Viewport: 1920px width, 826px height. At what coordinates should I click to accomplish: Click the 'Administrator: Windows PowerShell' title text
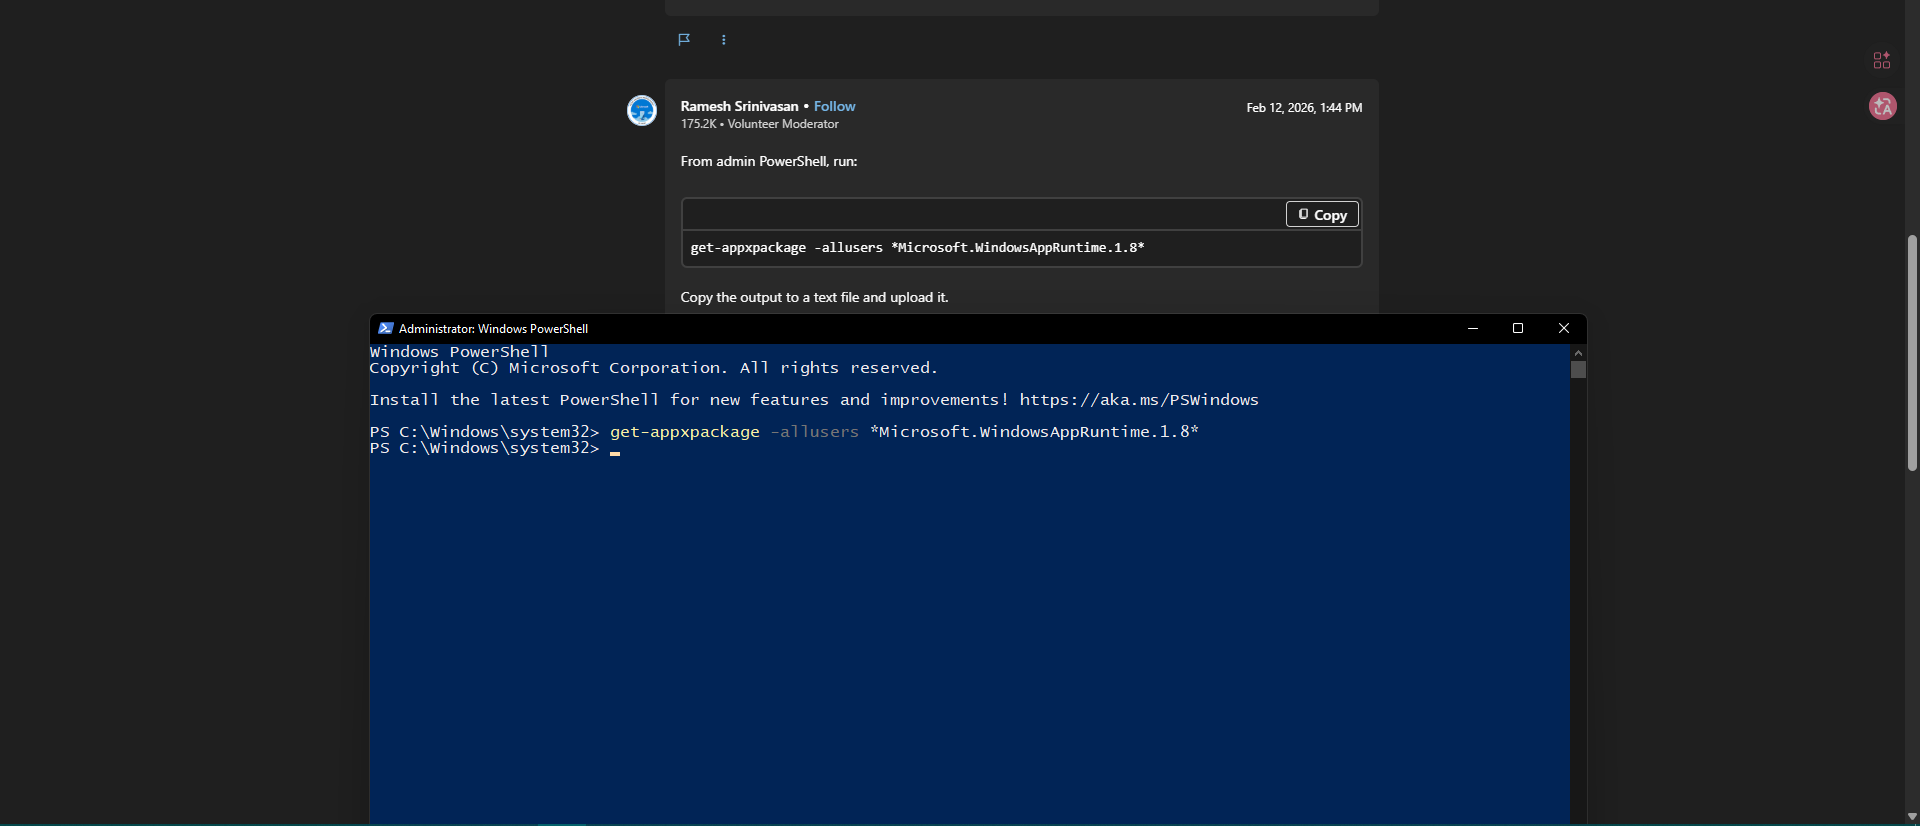coord(493,328)
